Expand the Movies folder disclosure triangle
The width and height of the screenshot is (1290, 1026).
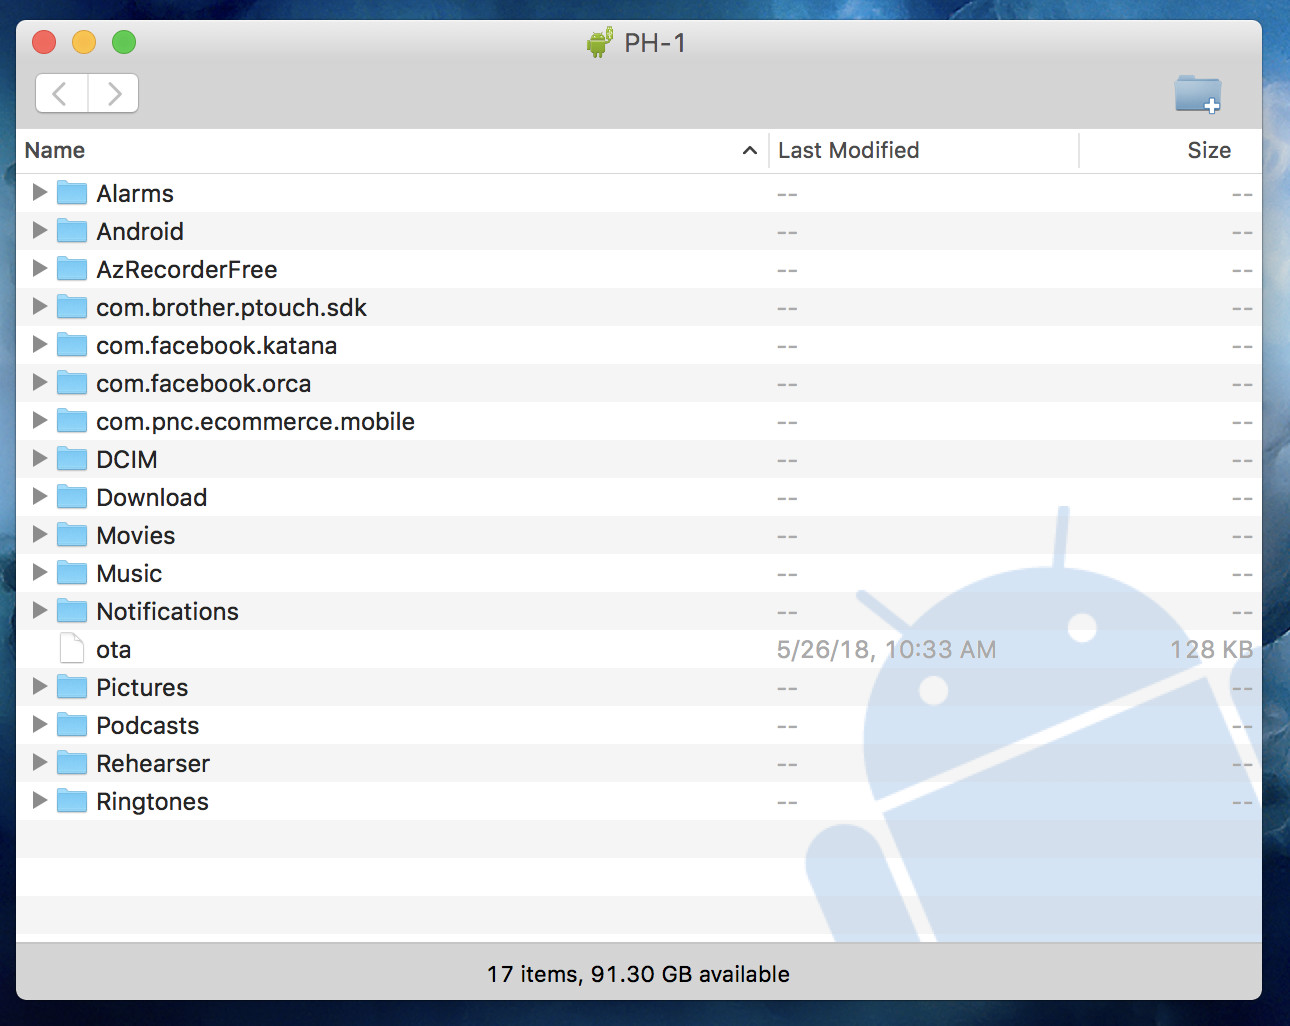40,534
